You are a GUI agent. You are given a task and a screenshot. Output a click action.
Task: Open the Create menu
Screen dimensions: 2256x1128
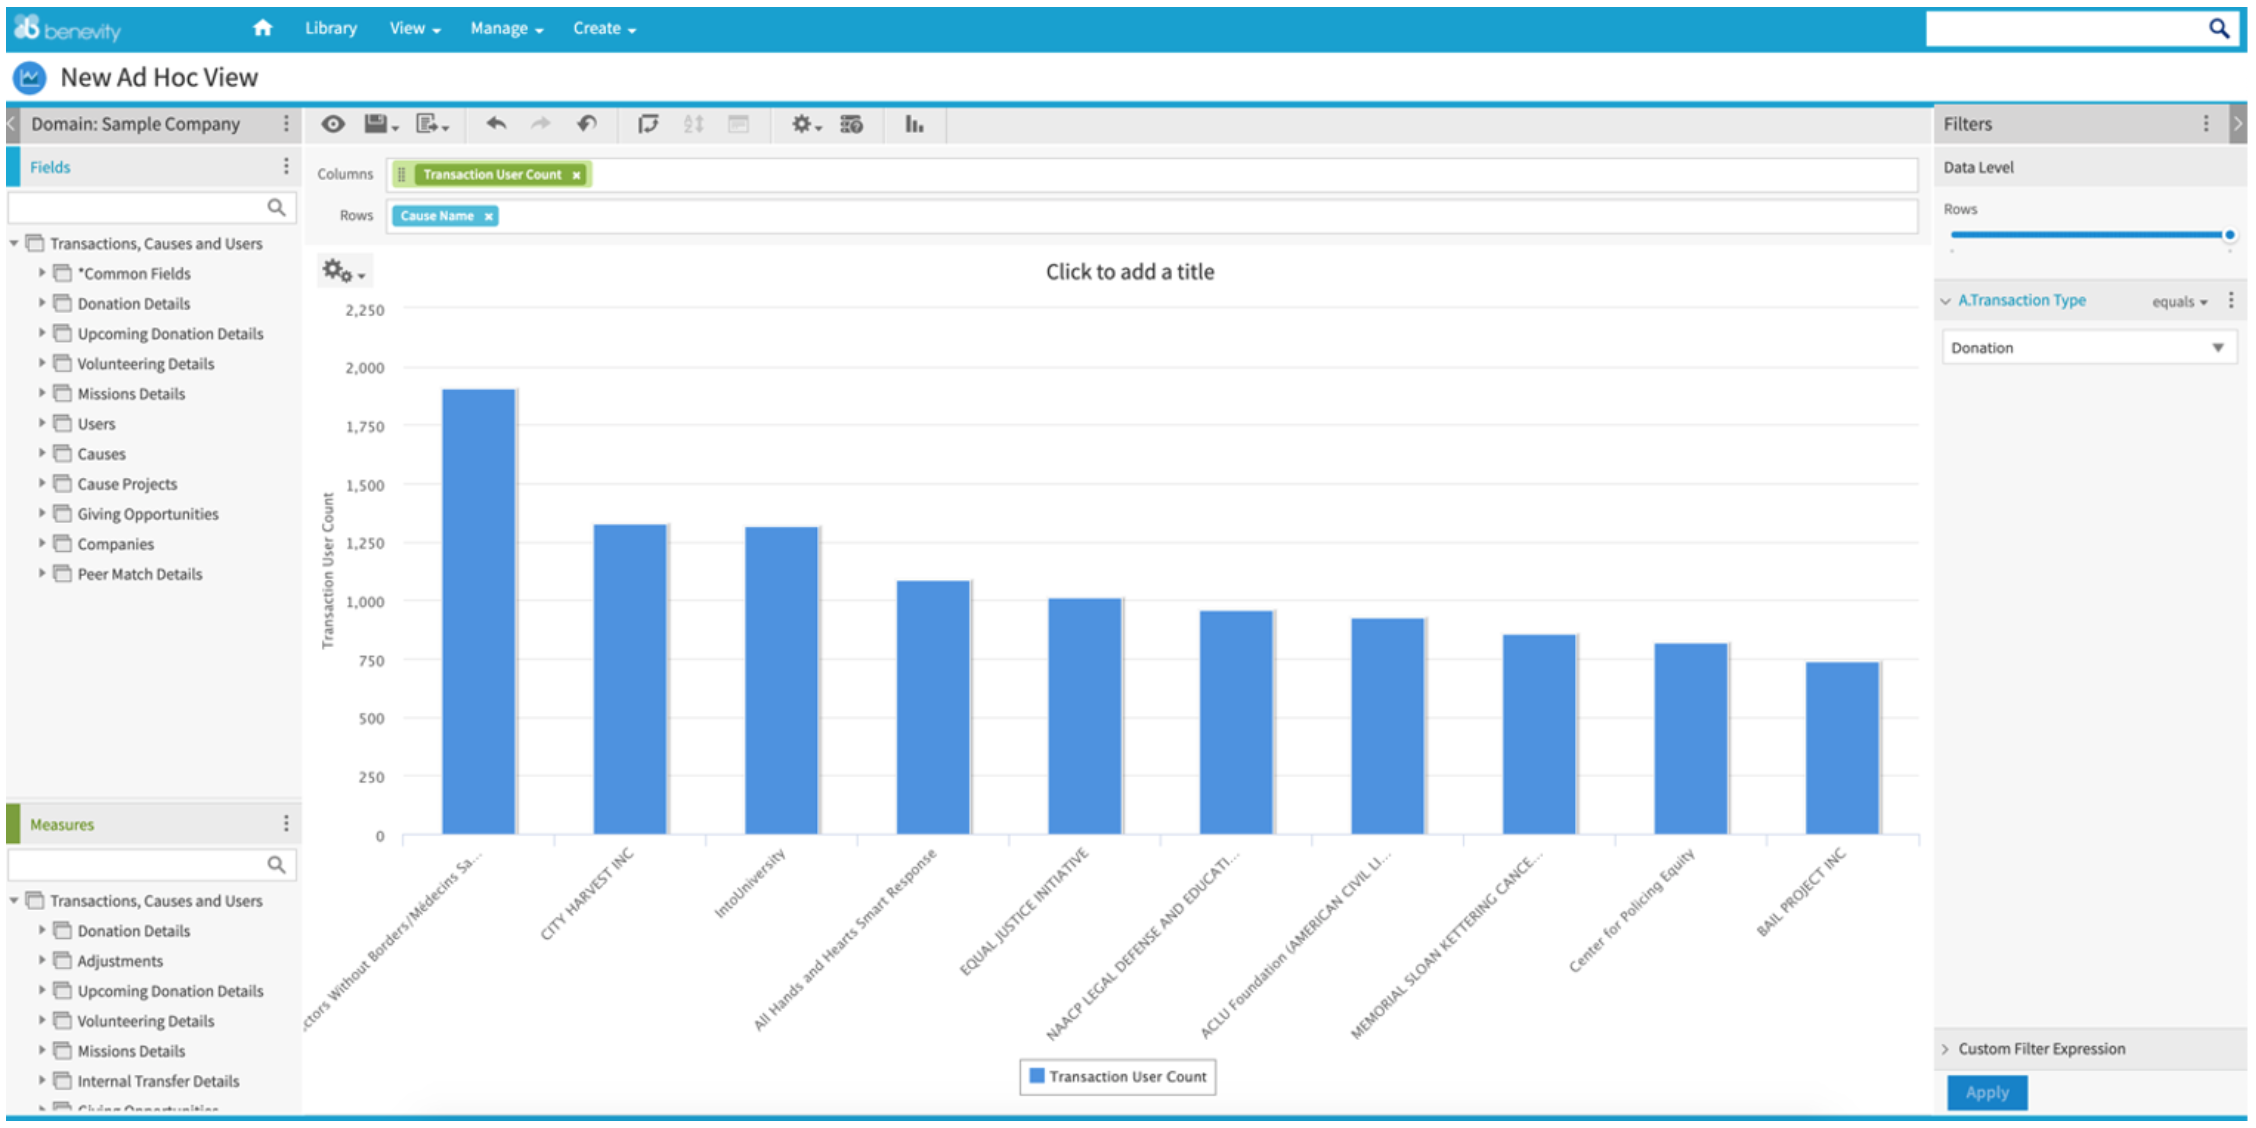(x=604, y=28)
